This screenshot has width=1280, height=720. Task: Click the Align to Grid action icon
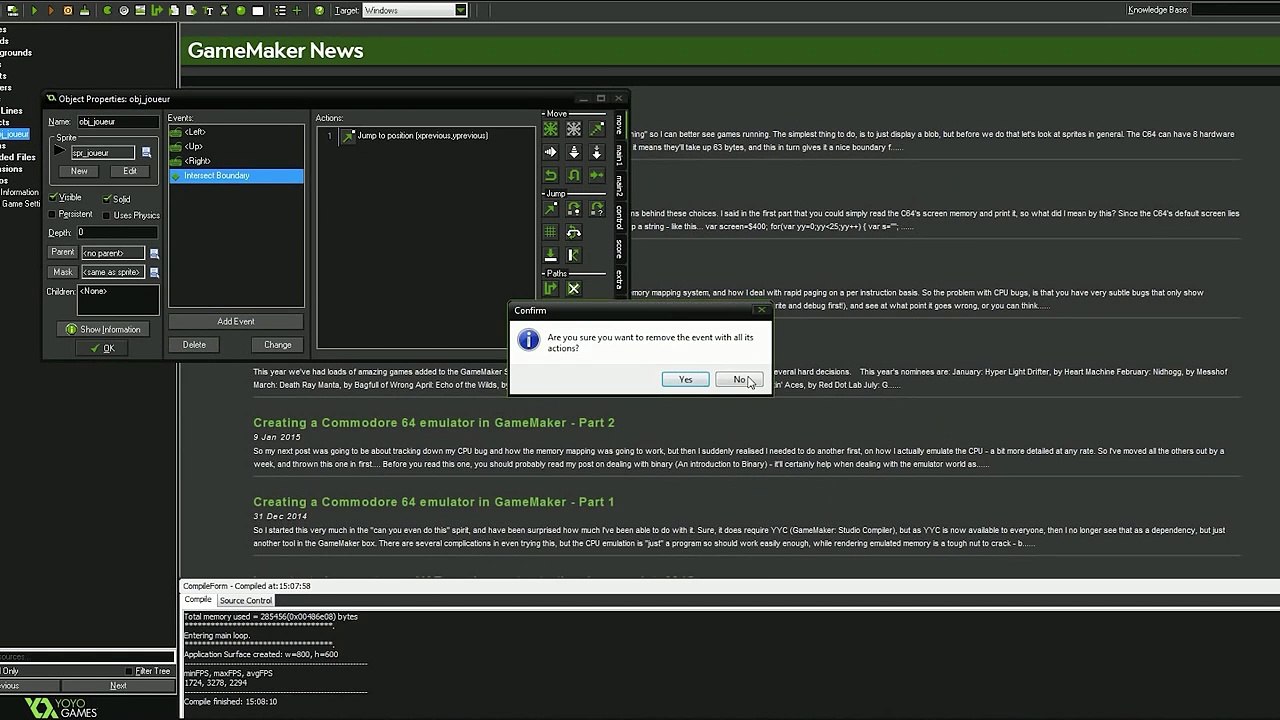550,232
